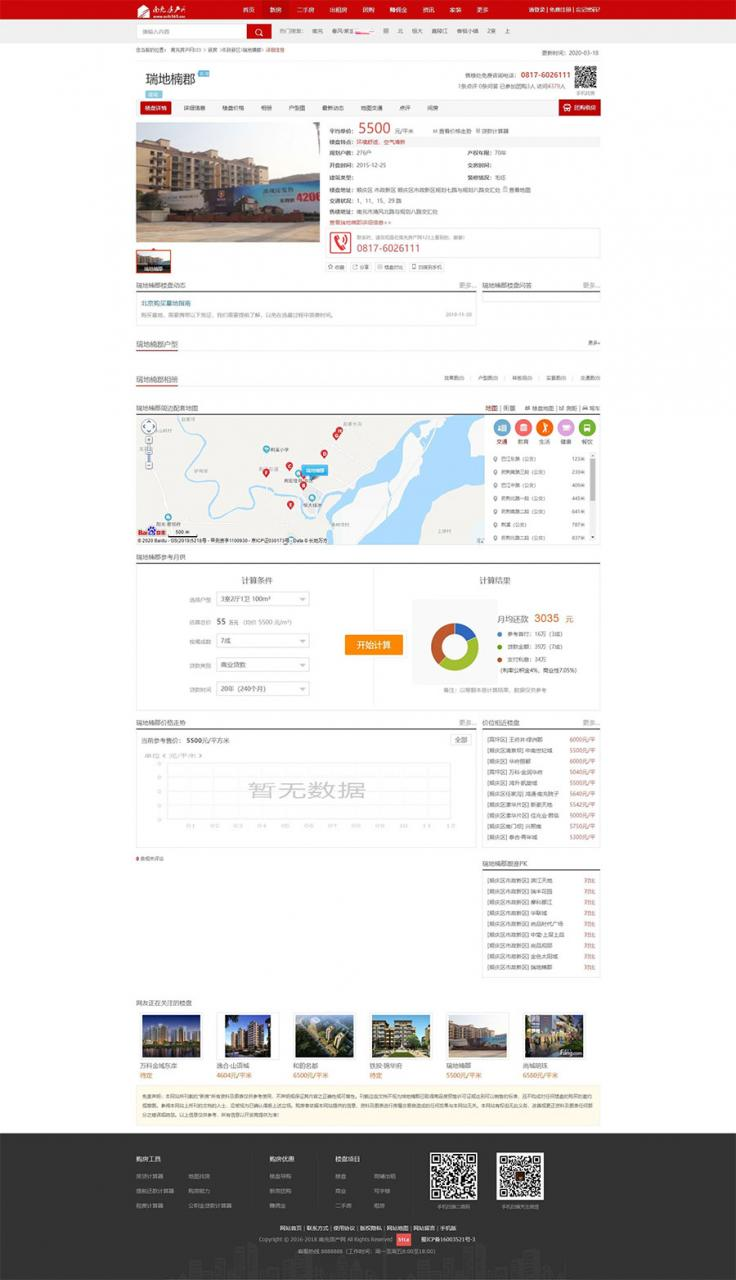This screenshot has height=1280, width=736.
Task: Open the 更多 top navigation item
Action: (483, 9)
